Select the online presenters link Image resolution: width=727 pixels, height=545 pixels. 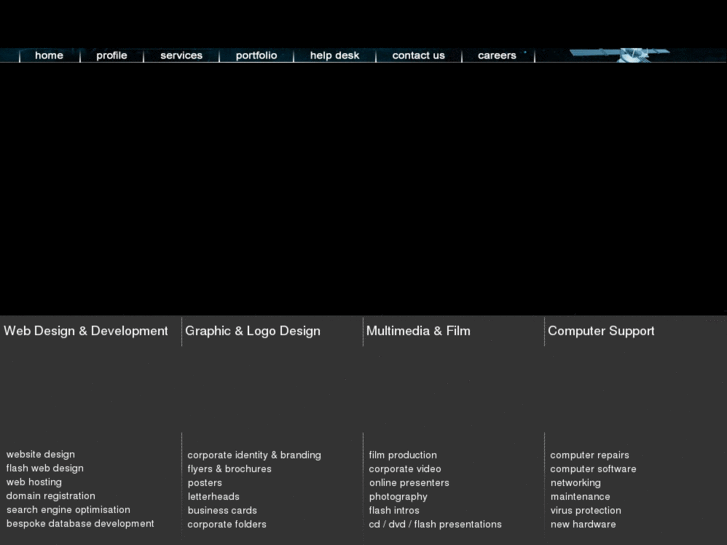pos(409,483)
